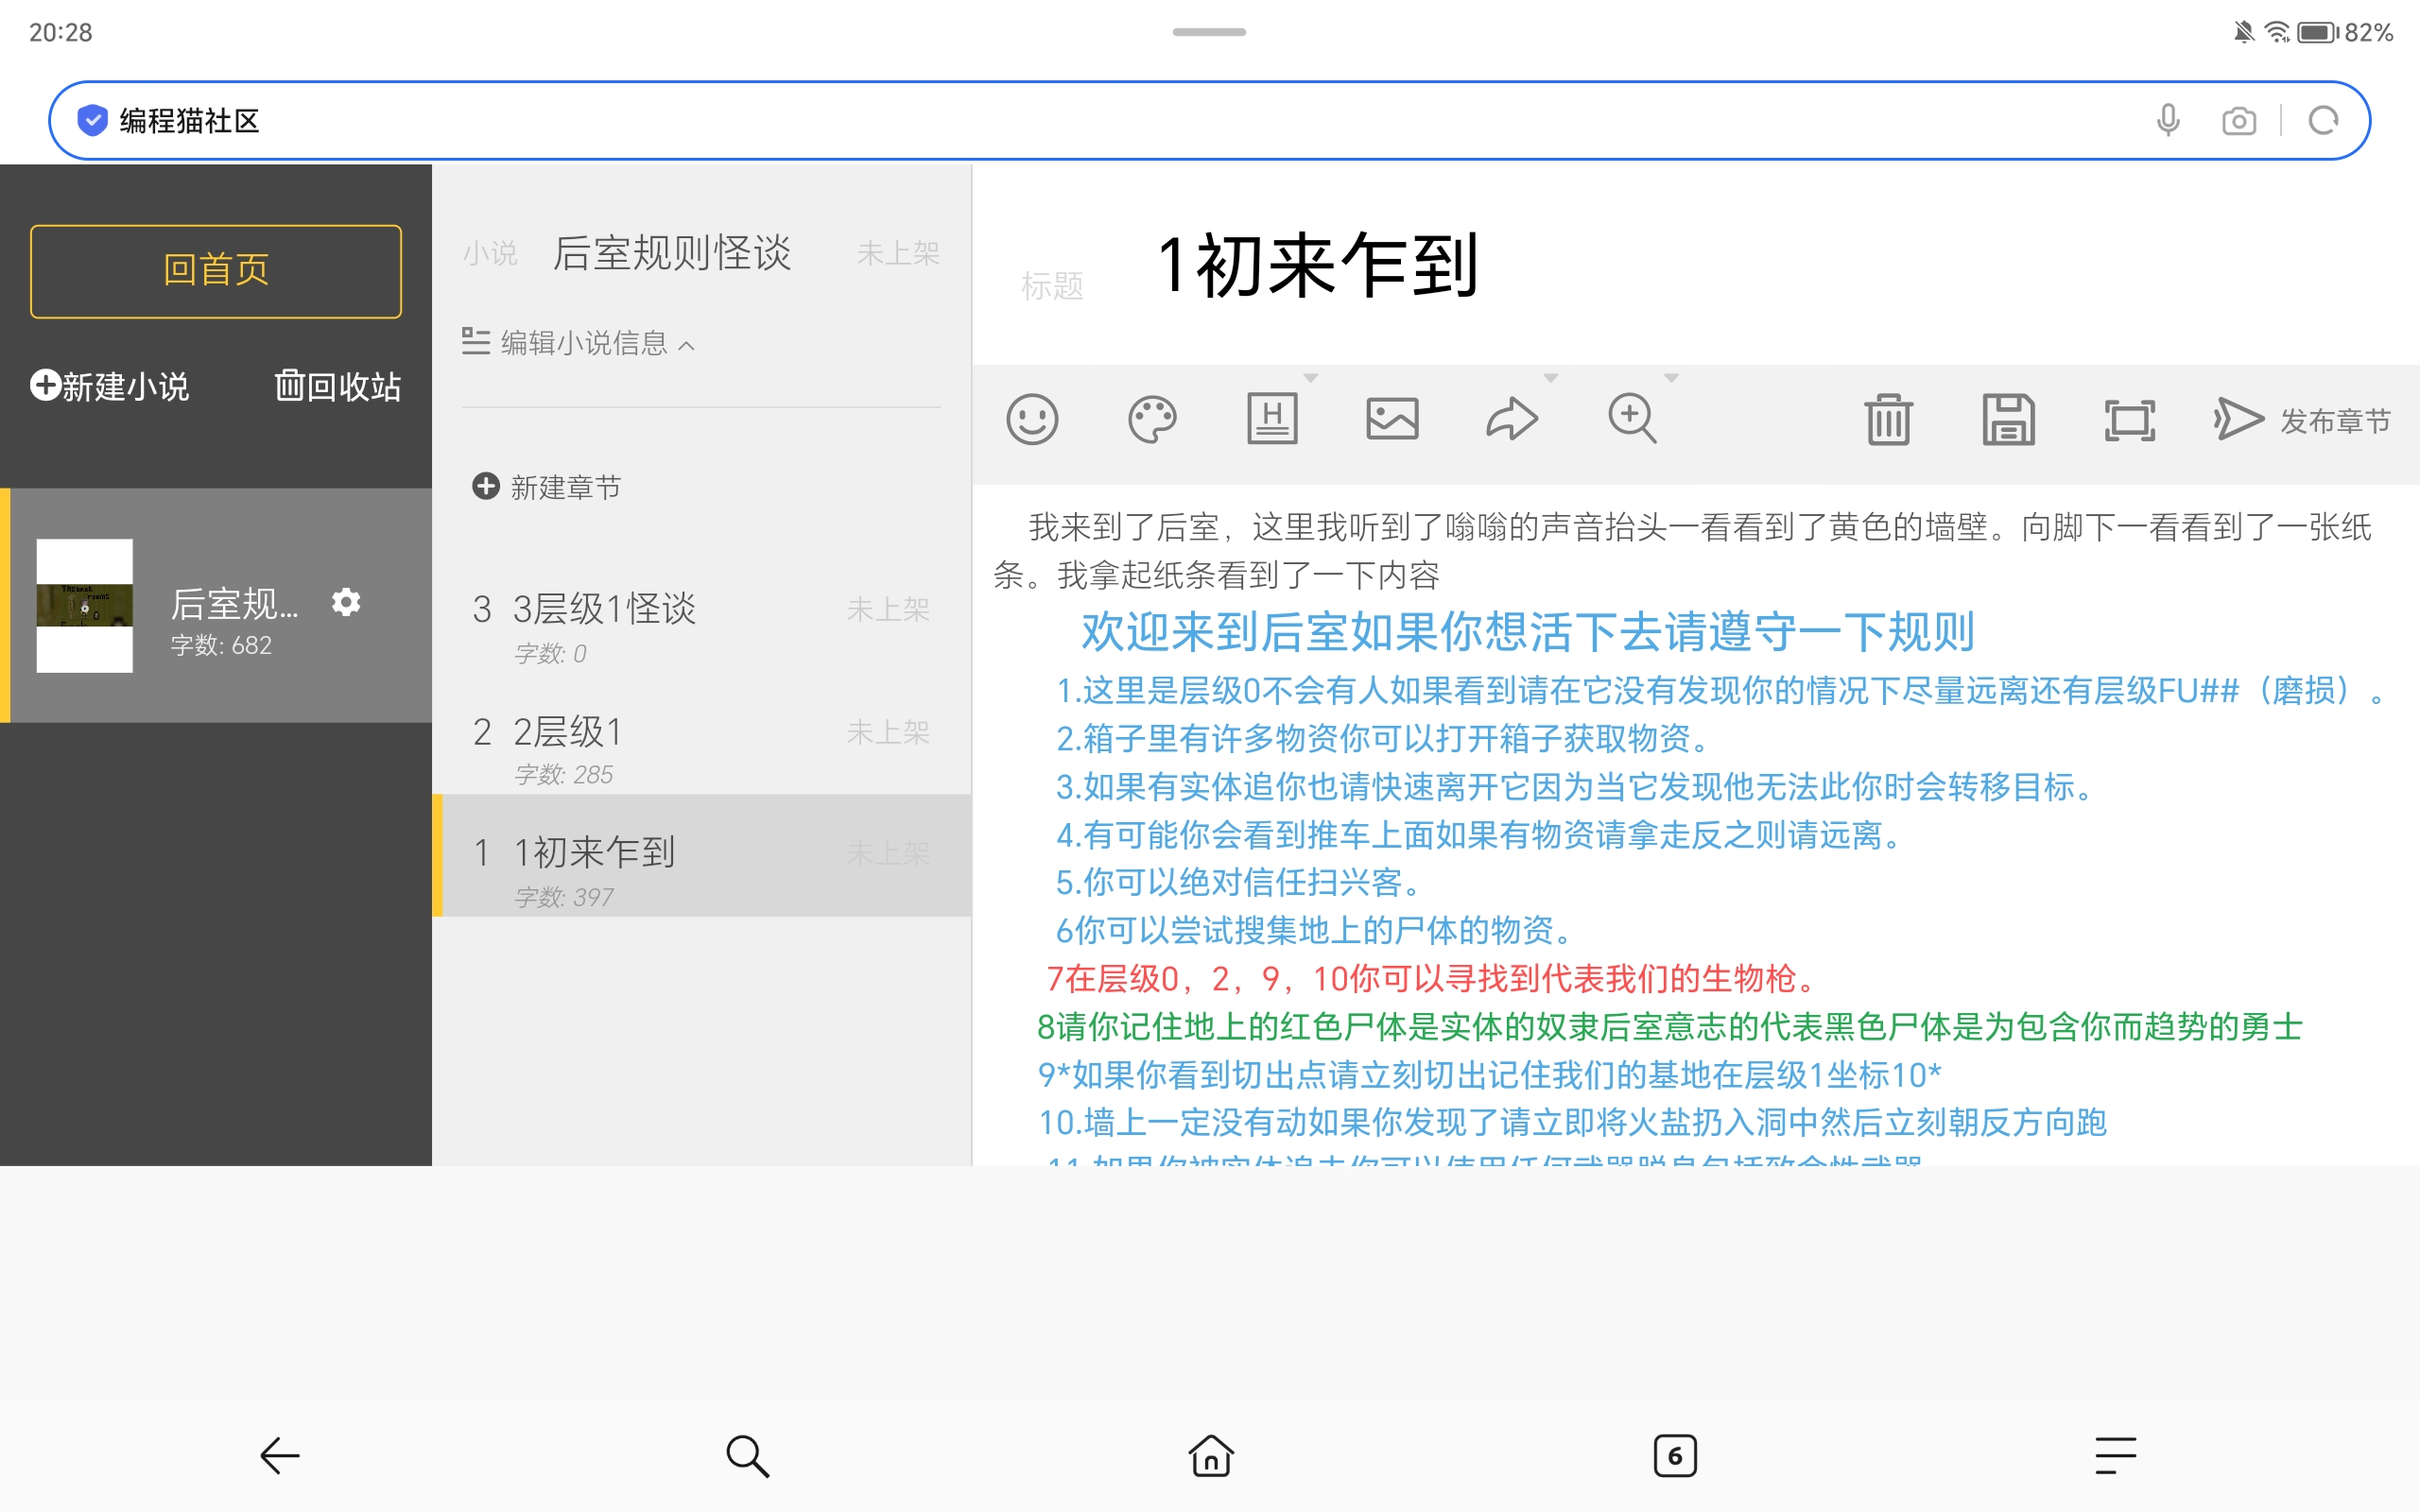The height and width of the screenshot is (1512, 2420).
Task: Click the 字数: 285 label
Action: (563, 774)
